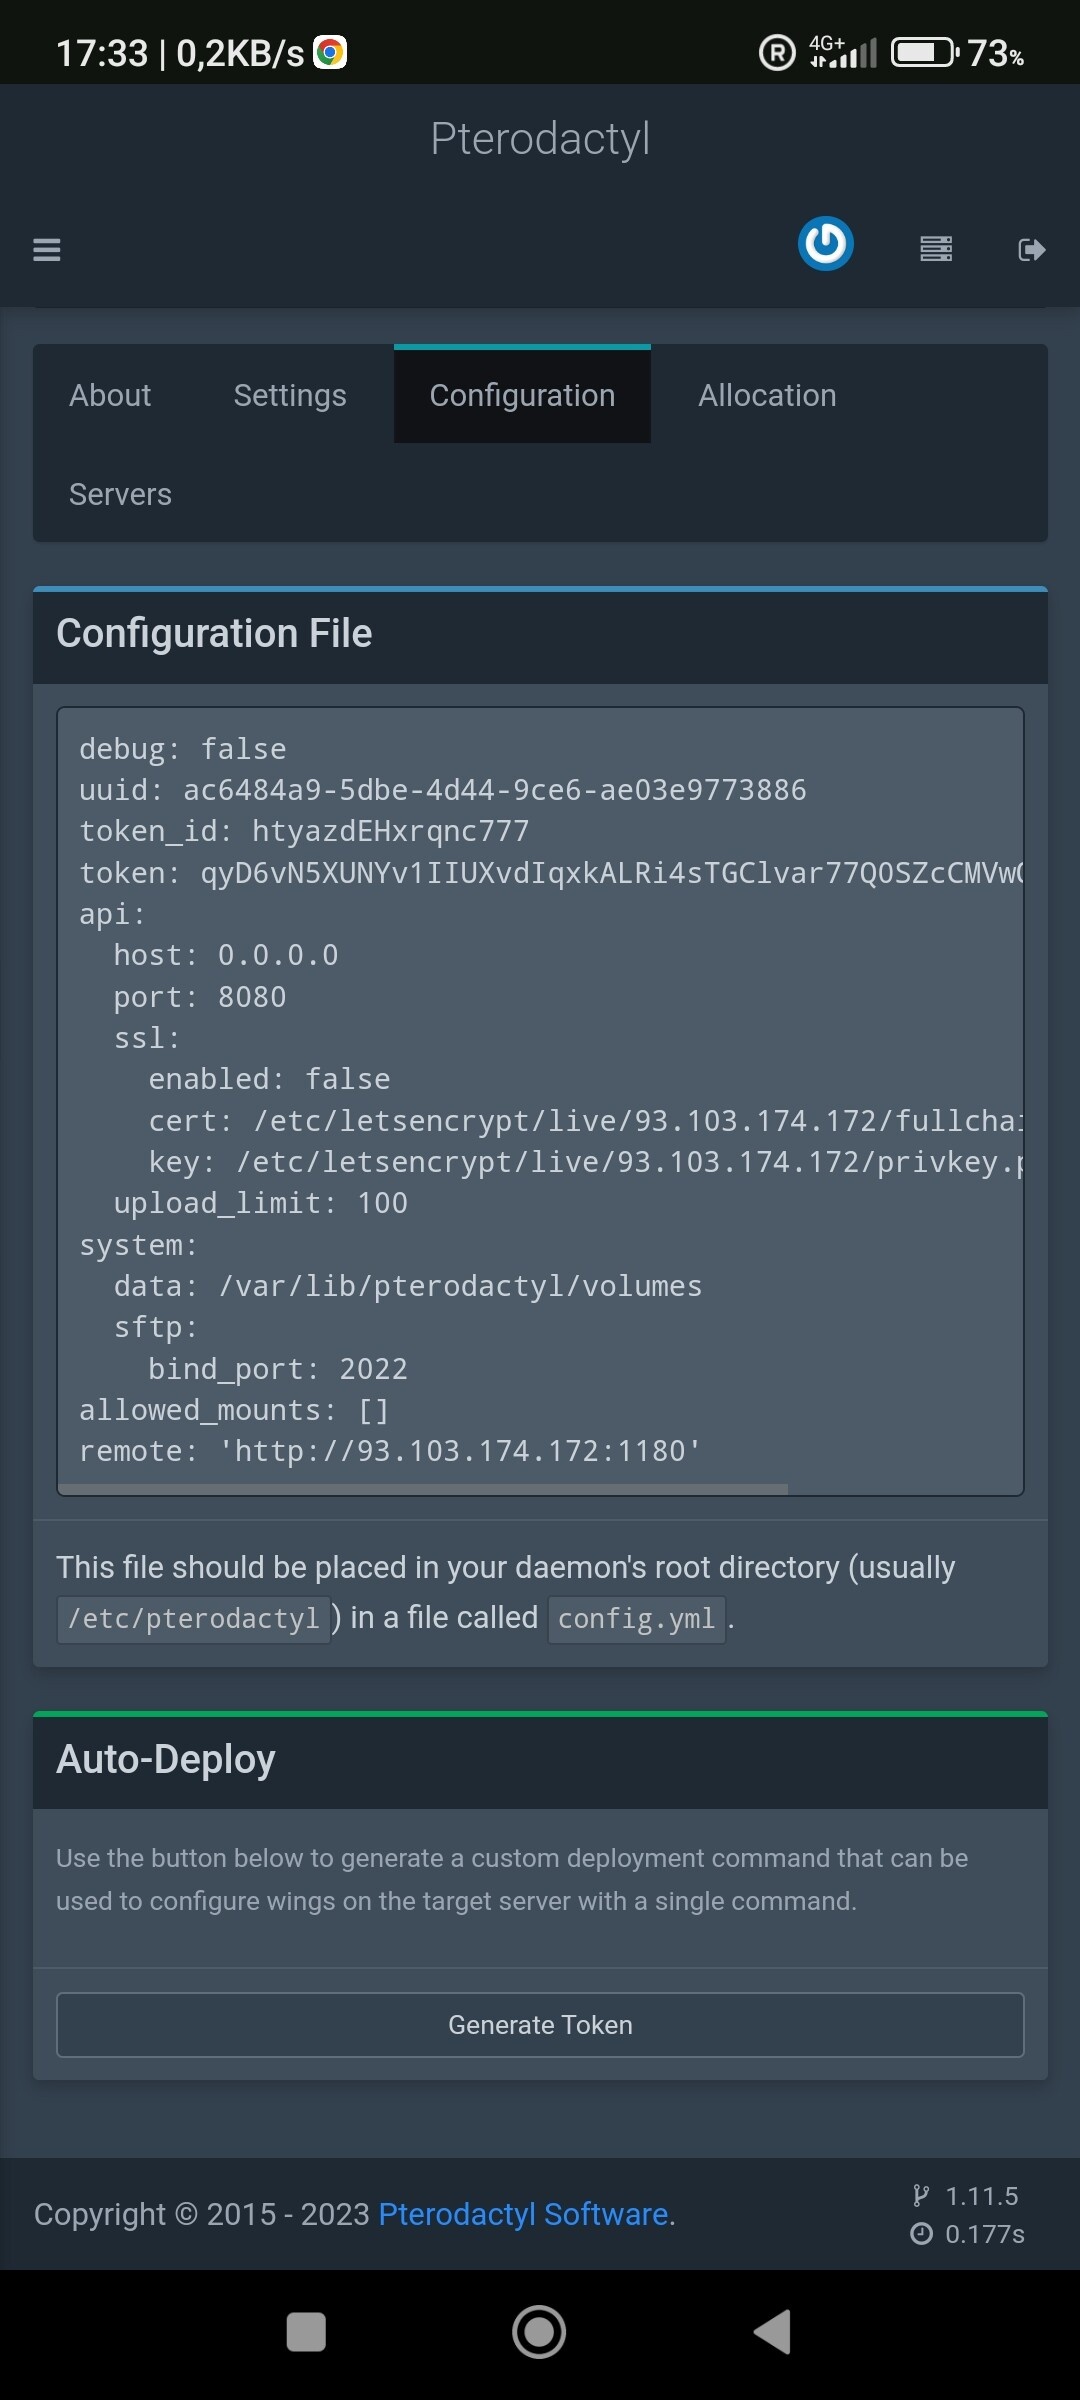
Task: Open the server list icon in header
Action: click(x=936, y=249)
